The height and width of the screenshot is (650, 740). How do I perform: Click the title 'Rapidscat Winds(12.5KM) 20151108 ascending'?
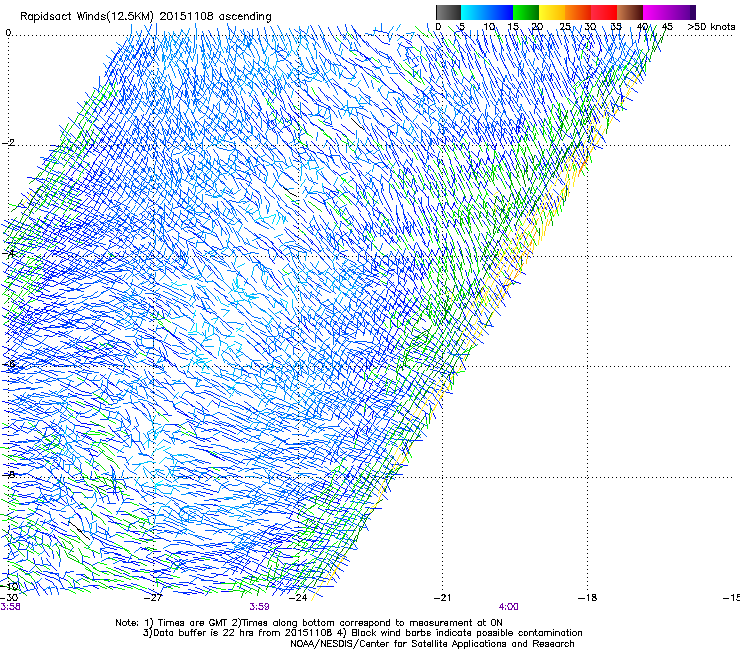click(146, 17)
